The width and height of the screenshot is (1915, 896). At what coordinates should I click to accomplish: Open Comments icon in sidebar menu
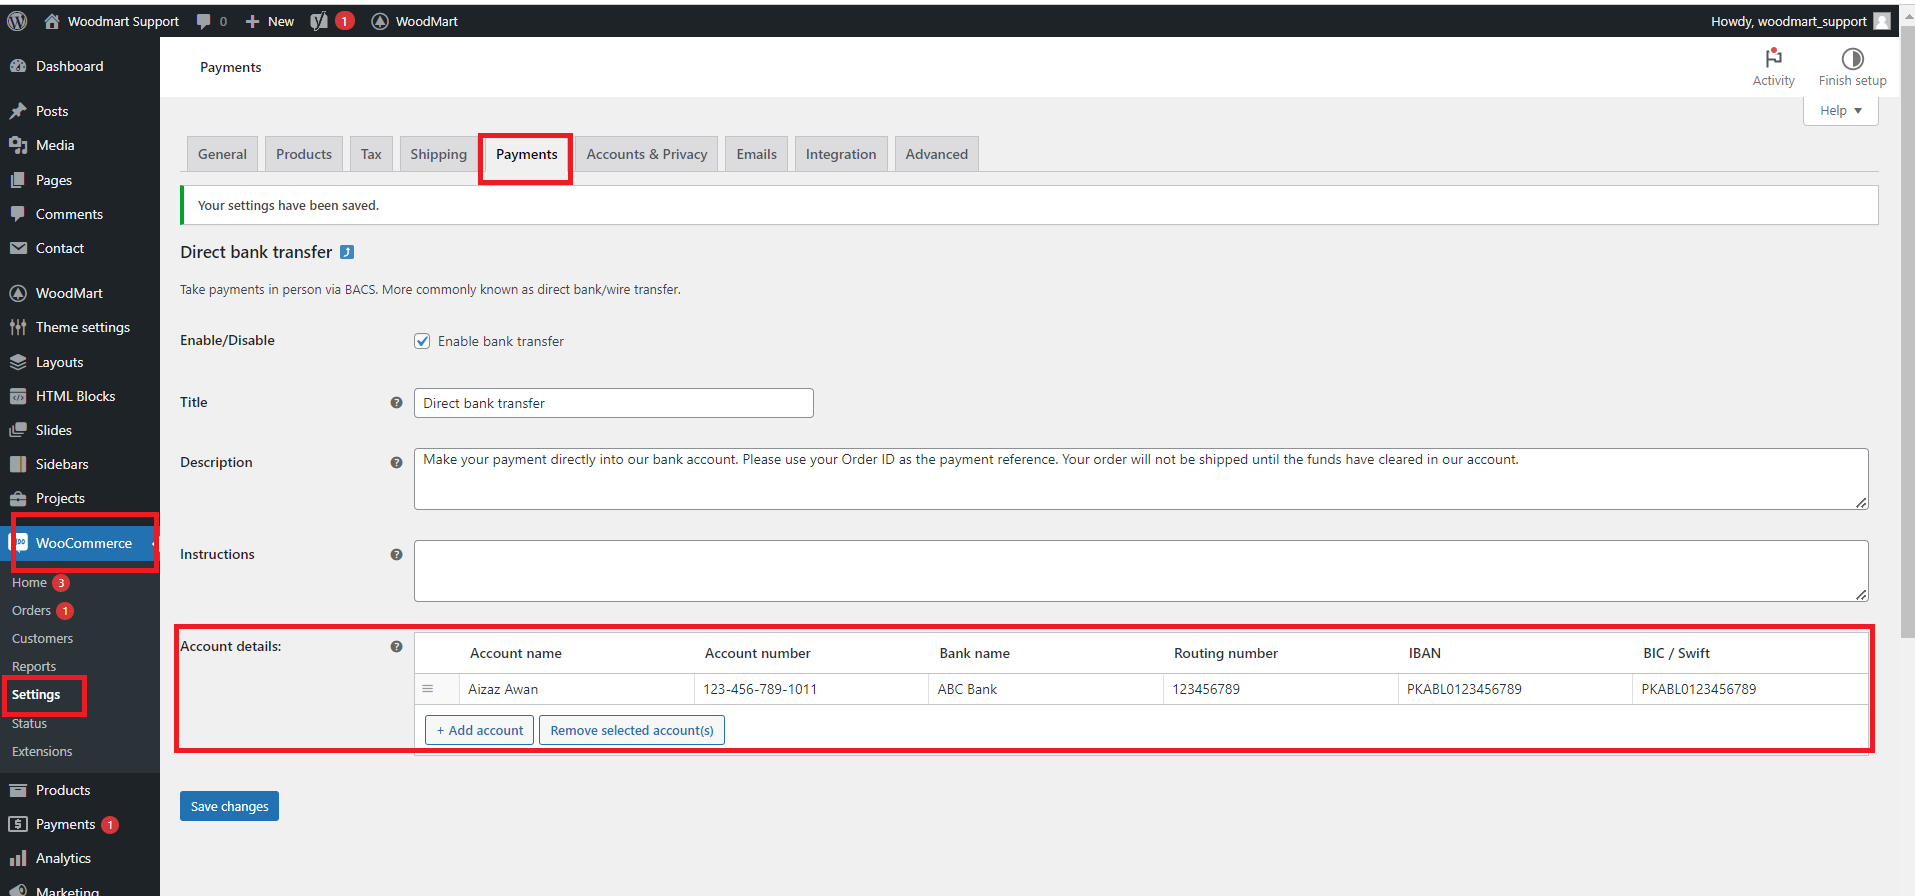click(x=18, y=214)
